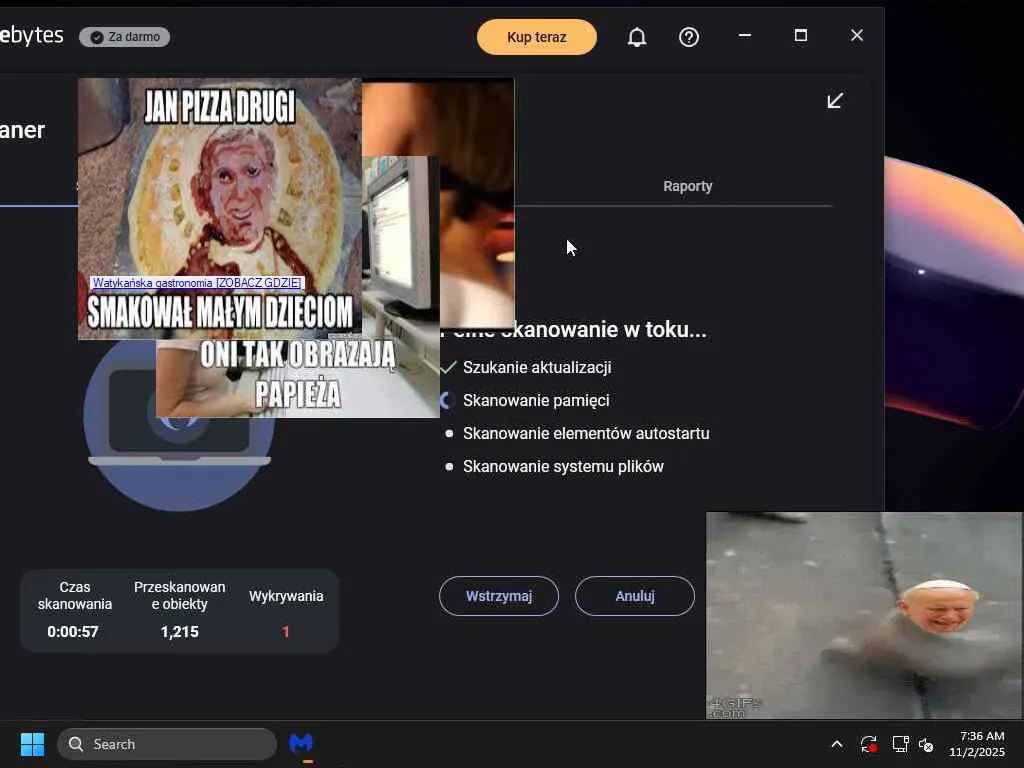
Task: Click the sync tray icon with red dot
Action: [x=869, y=744]
